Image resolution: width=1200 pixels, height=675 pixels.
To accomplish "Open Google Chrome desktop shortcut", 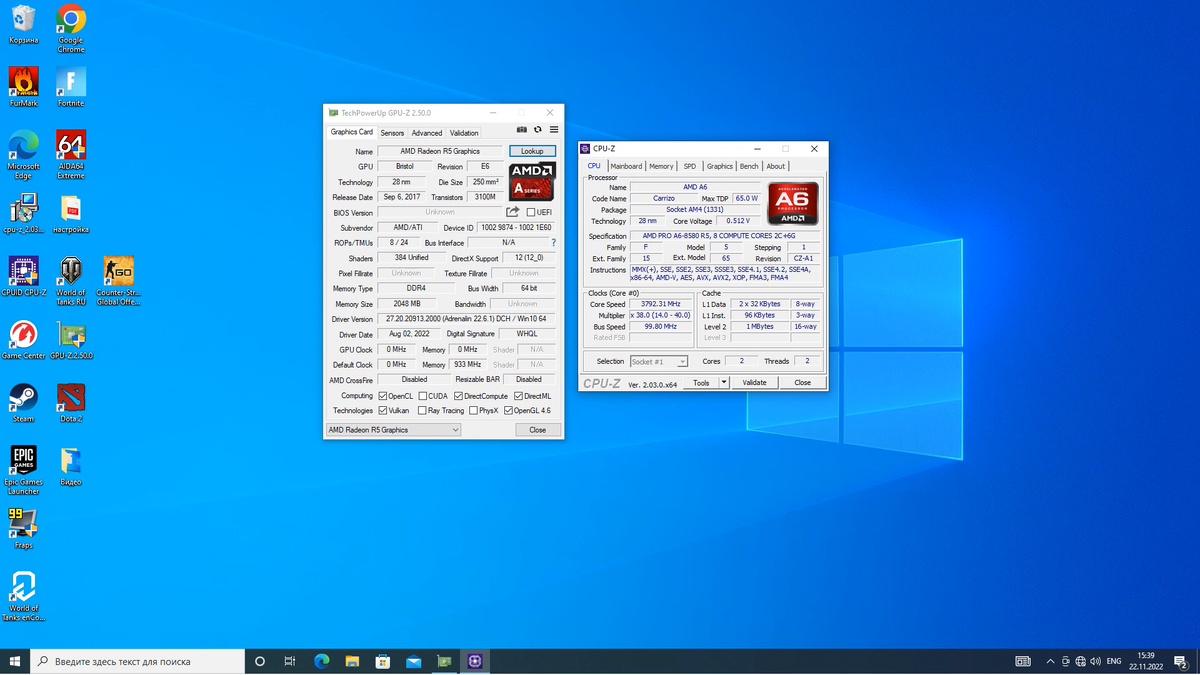I will coord(71,29).
